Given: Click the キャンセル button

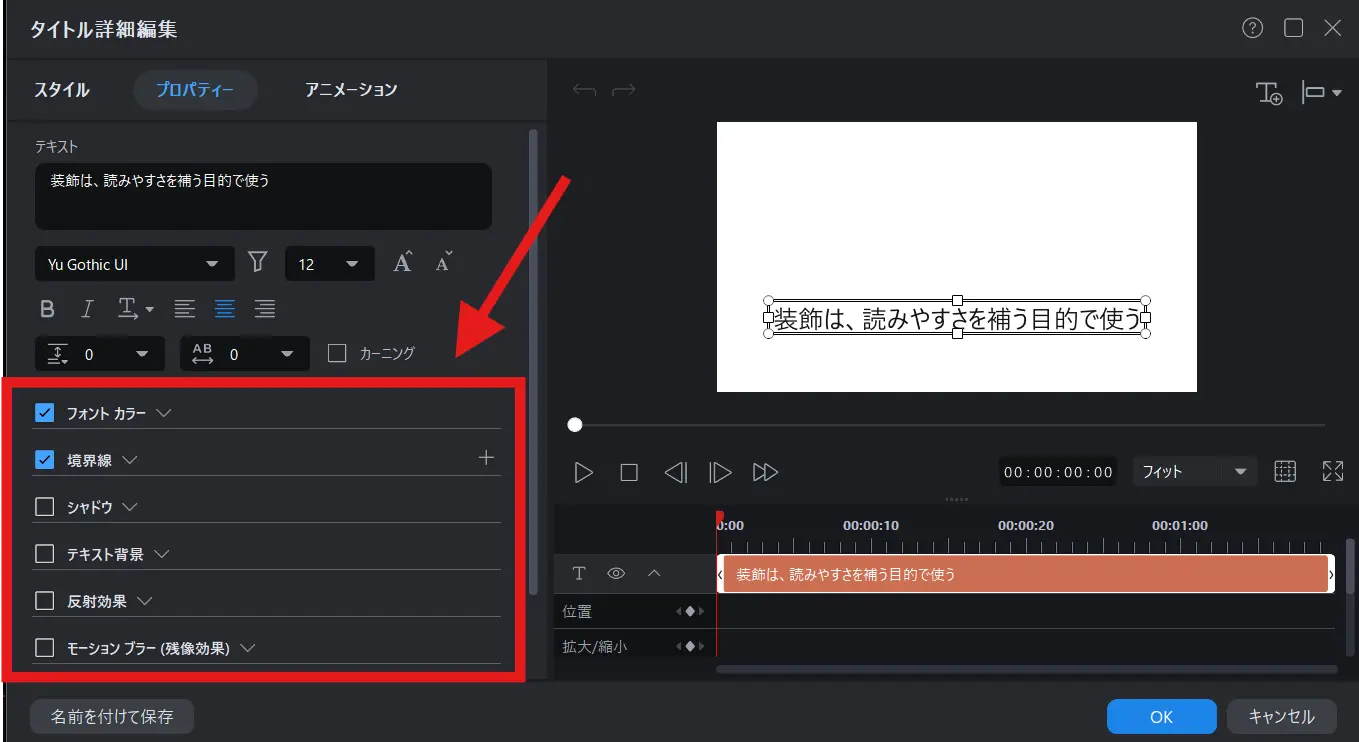Looking at the screenshot, I should tap(1282, 717).
